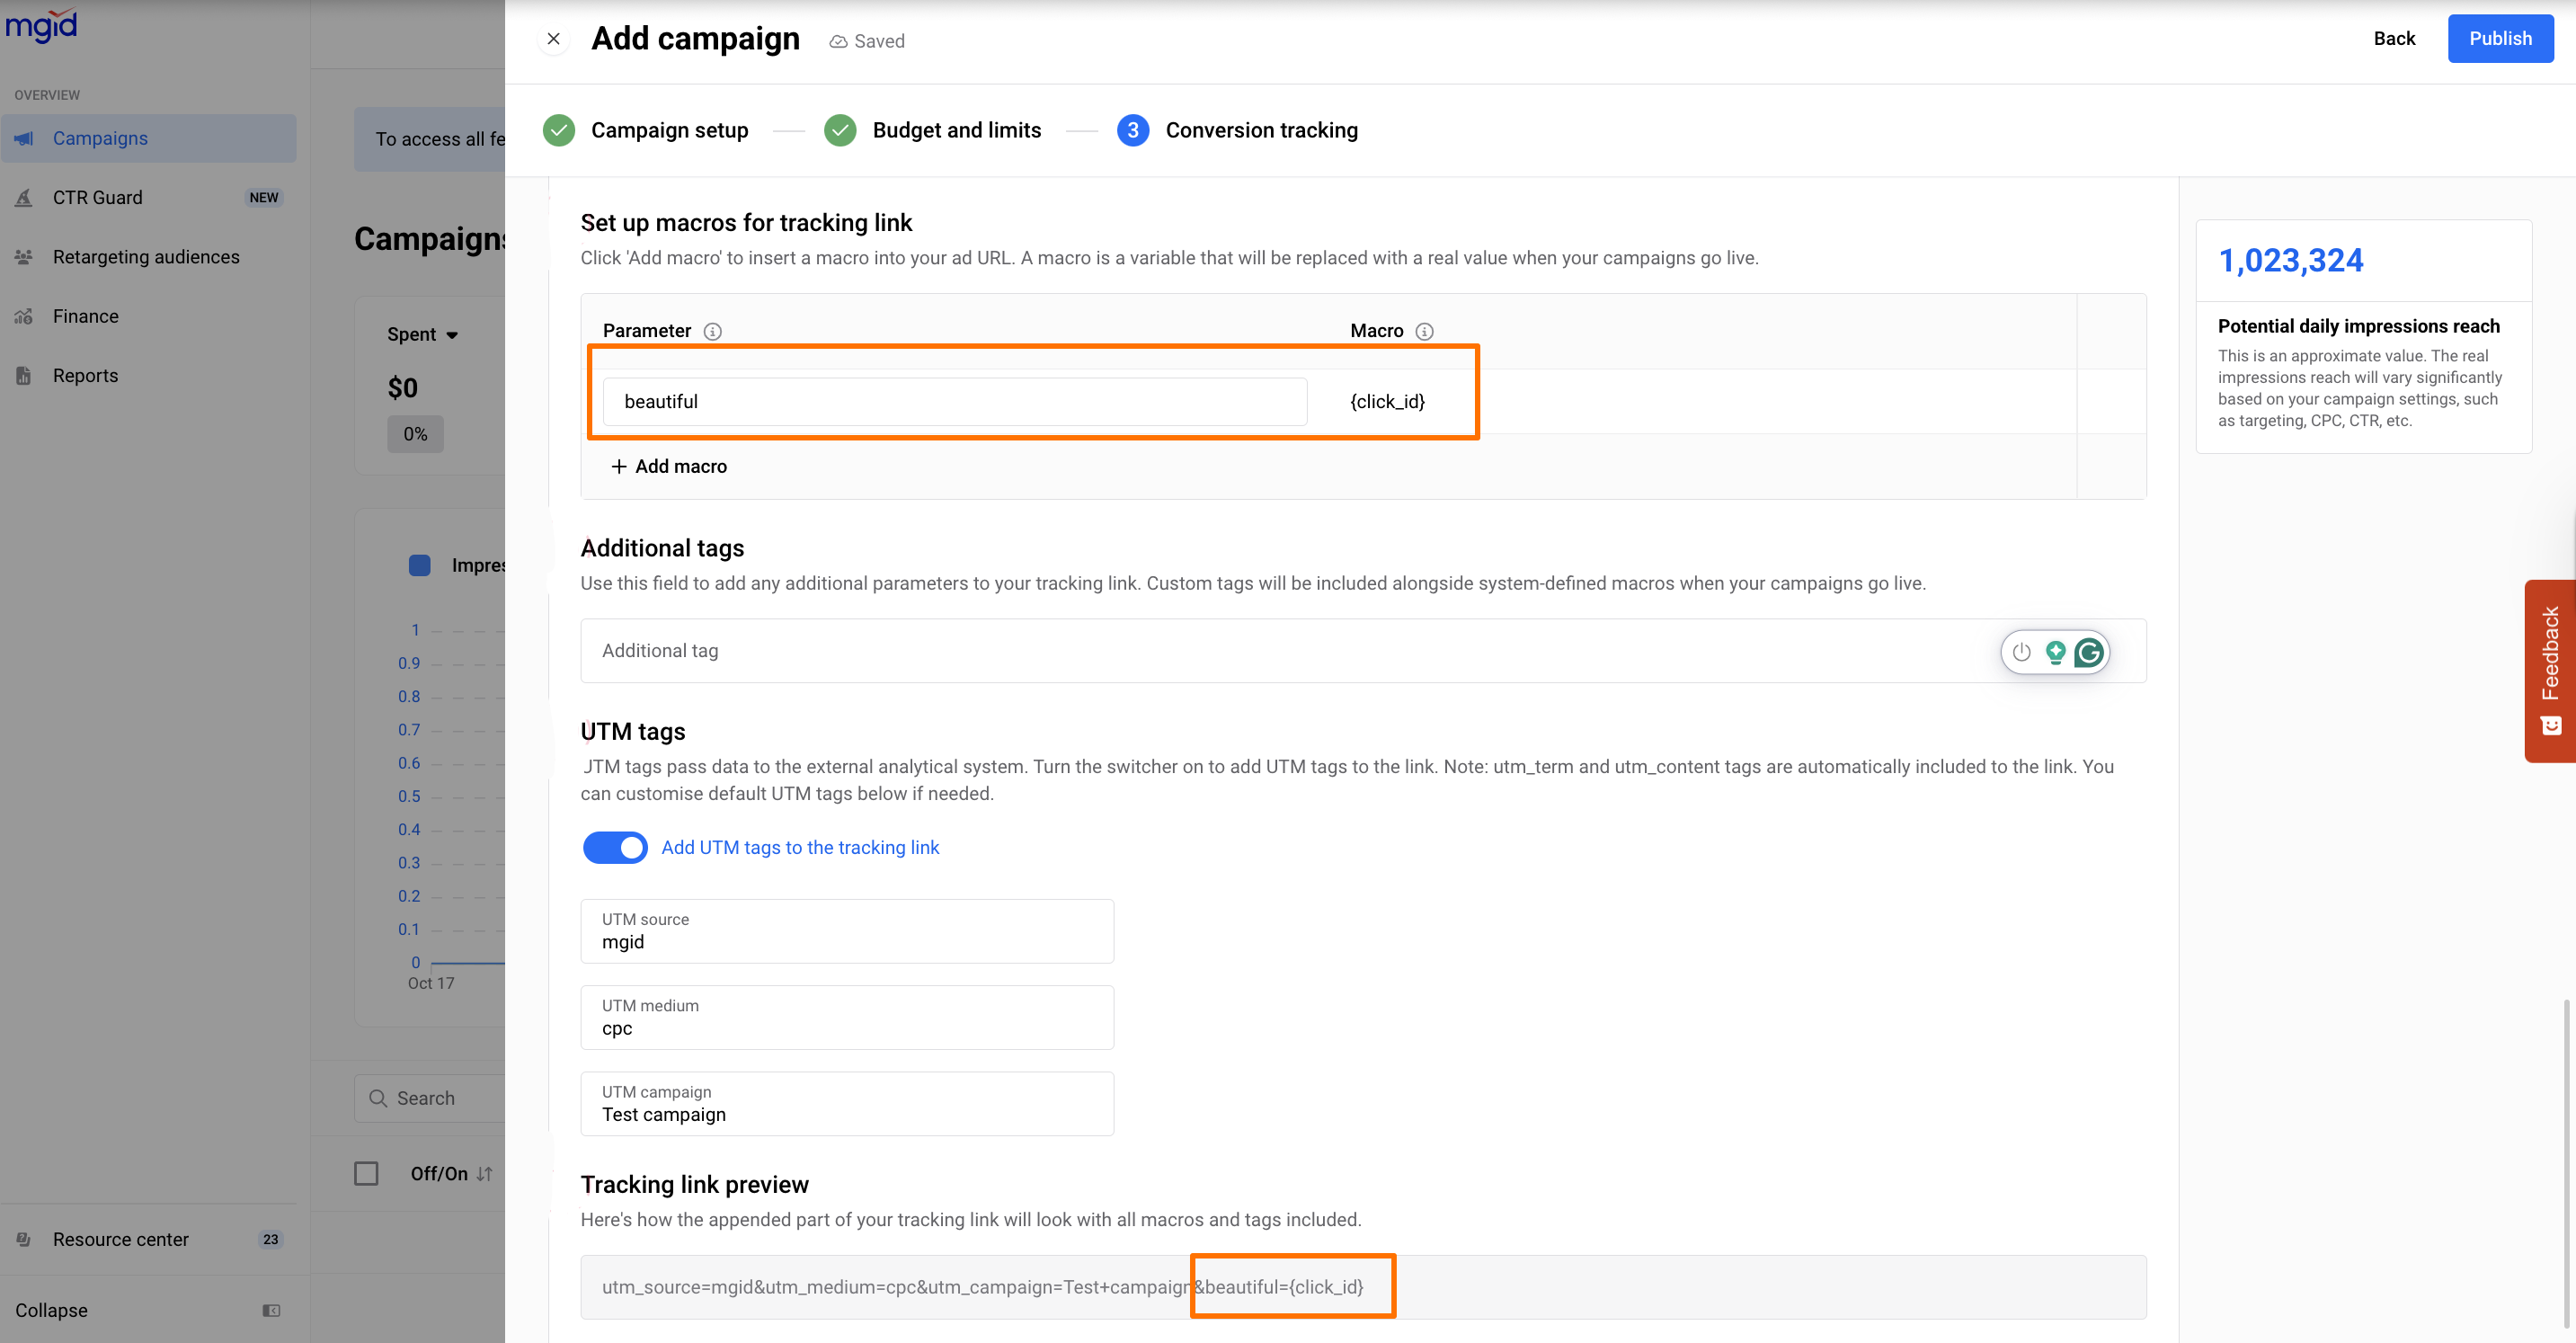Click the Grammarly icon in Additional tag field
This screenshot has width=2576, height=1343.
2088,652
